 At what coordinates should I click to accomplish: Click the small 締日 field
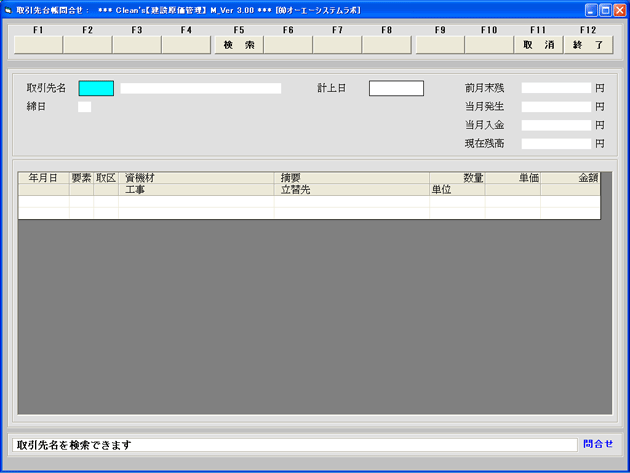pyautogui.click(x=85, y=107)
